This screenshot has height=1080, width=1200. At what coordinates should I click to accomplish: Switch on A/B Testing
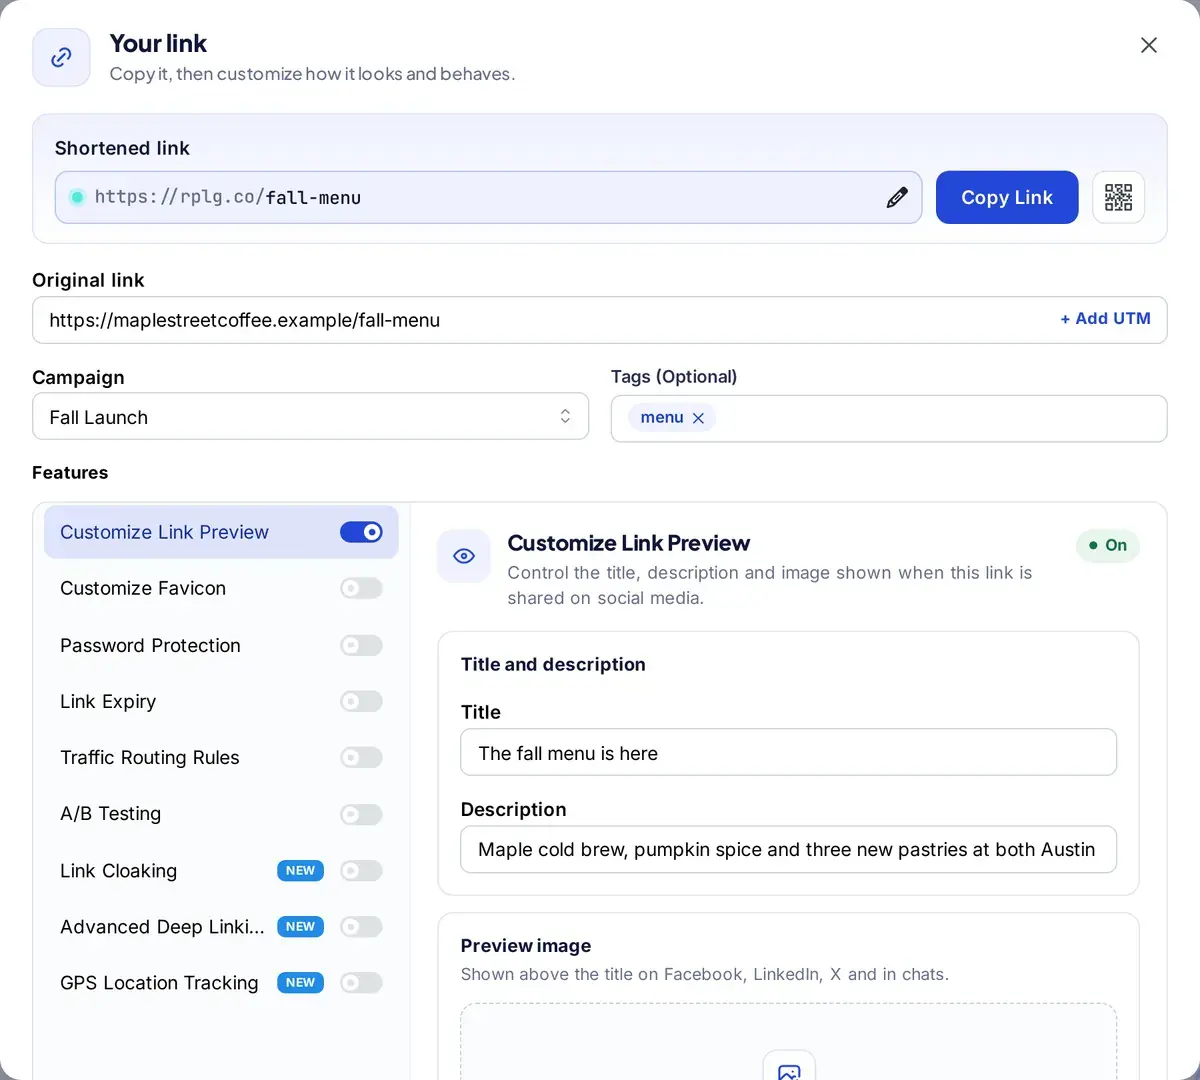(361, 814)
